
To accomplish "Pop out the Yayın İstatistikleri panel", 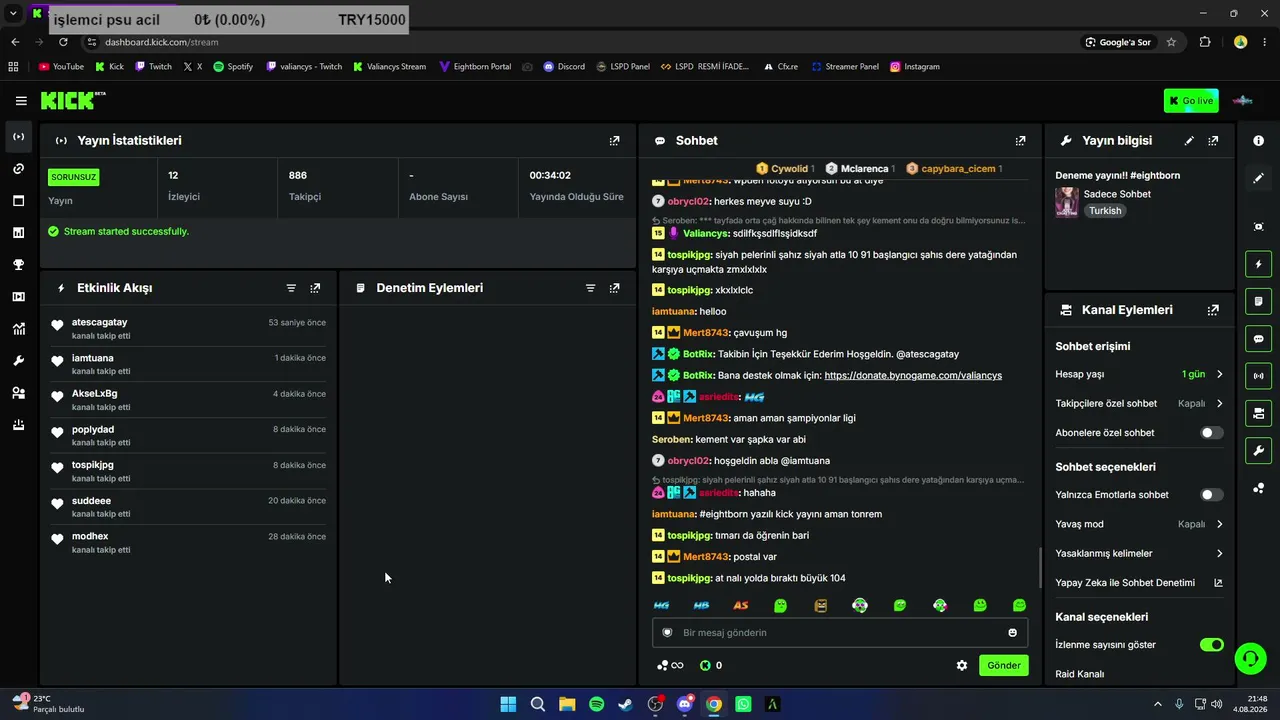I will pos(614,141).
